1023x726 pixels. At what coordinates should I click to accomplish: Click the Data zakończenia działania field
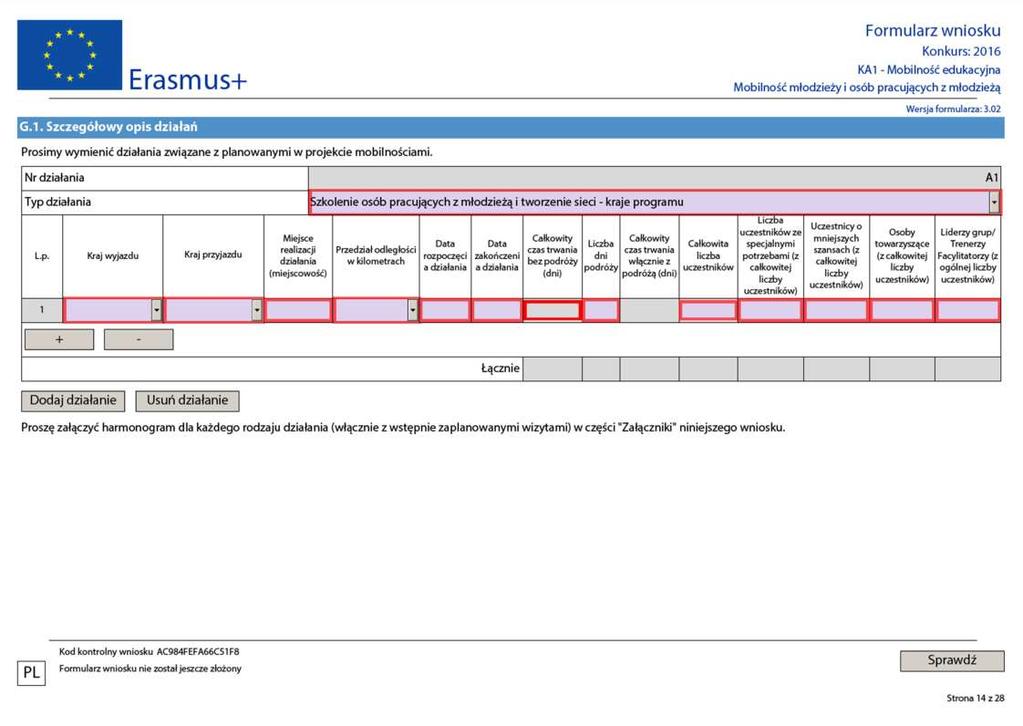click(x=496, y=310)
